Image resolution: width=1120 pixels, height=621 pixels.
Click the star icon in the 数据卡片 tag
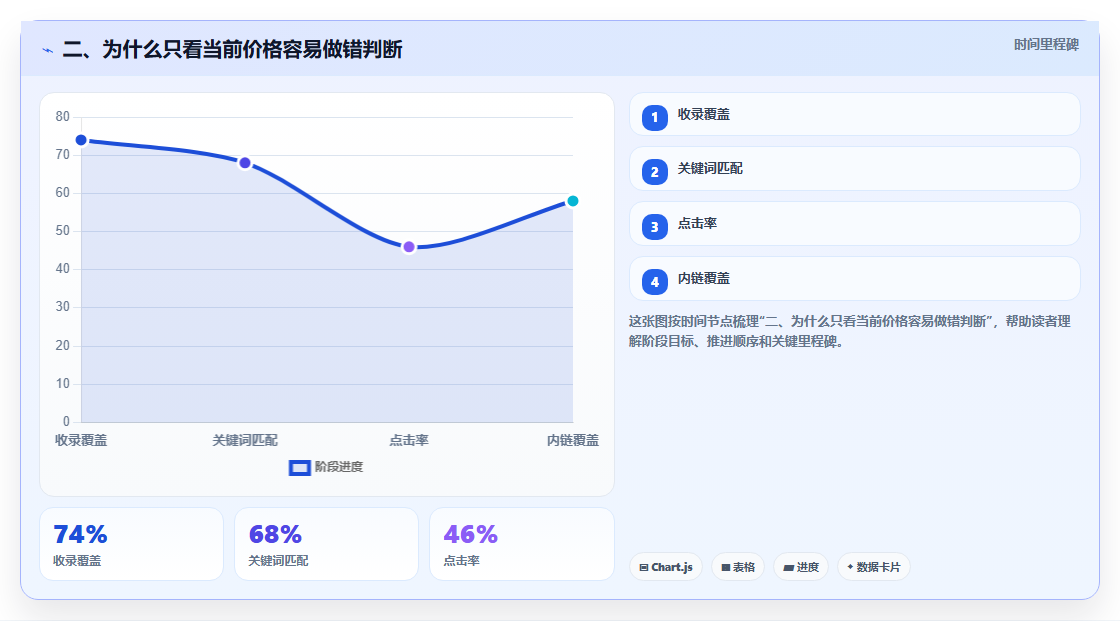850,567
